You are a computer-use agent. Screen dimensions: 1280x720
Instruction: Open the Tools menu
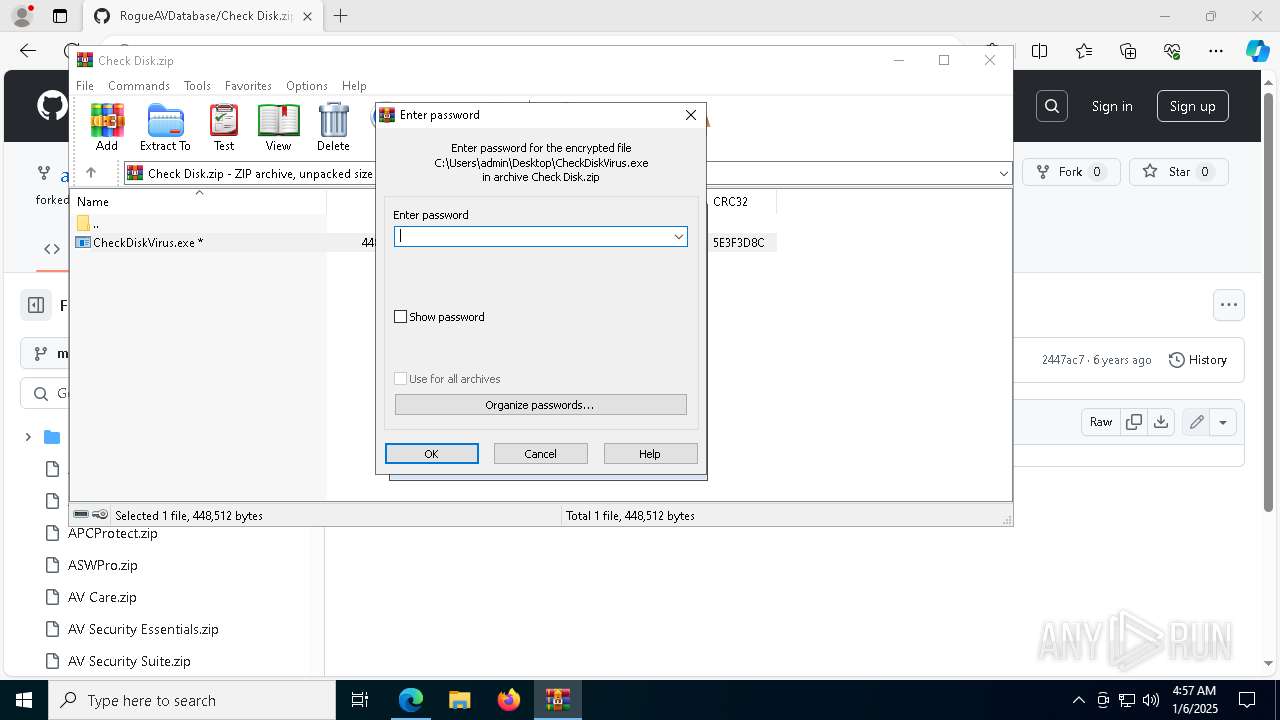coord(197,86)
